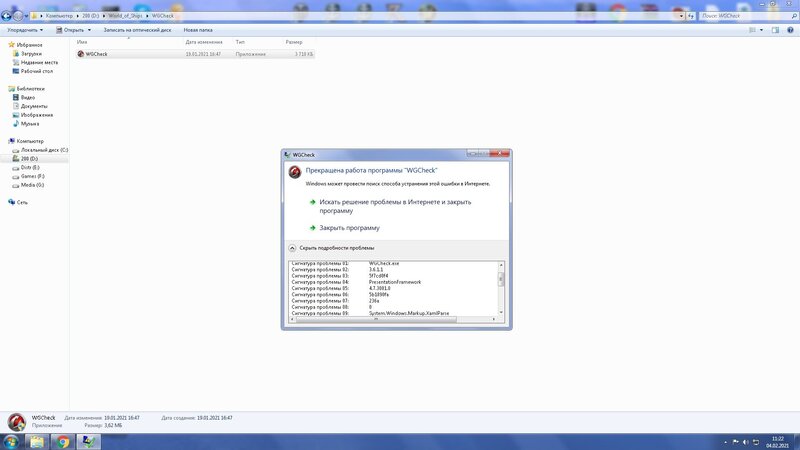Image resolution: width=800 pixels, height=450 pixels.
Task: Toggle the preview pane icon
Action: pos(776,30)
